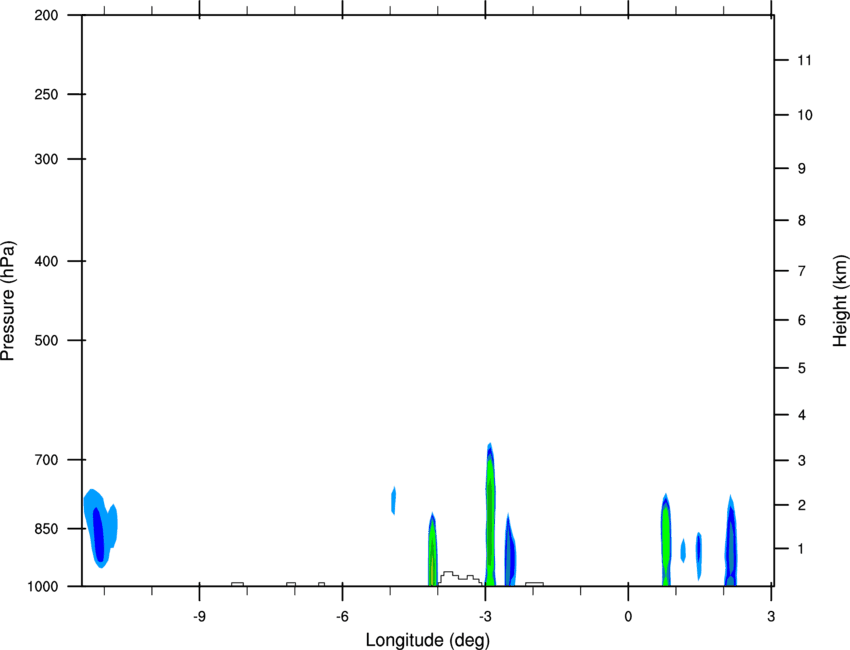Pick the 1 km height label

point(802,549)
